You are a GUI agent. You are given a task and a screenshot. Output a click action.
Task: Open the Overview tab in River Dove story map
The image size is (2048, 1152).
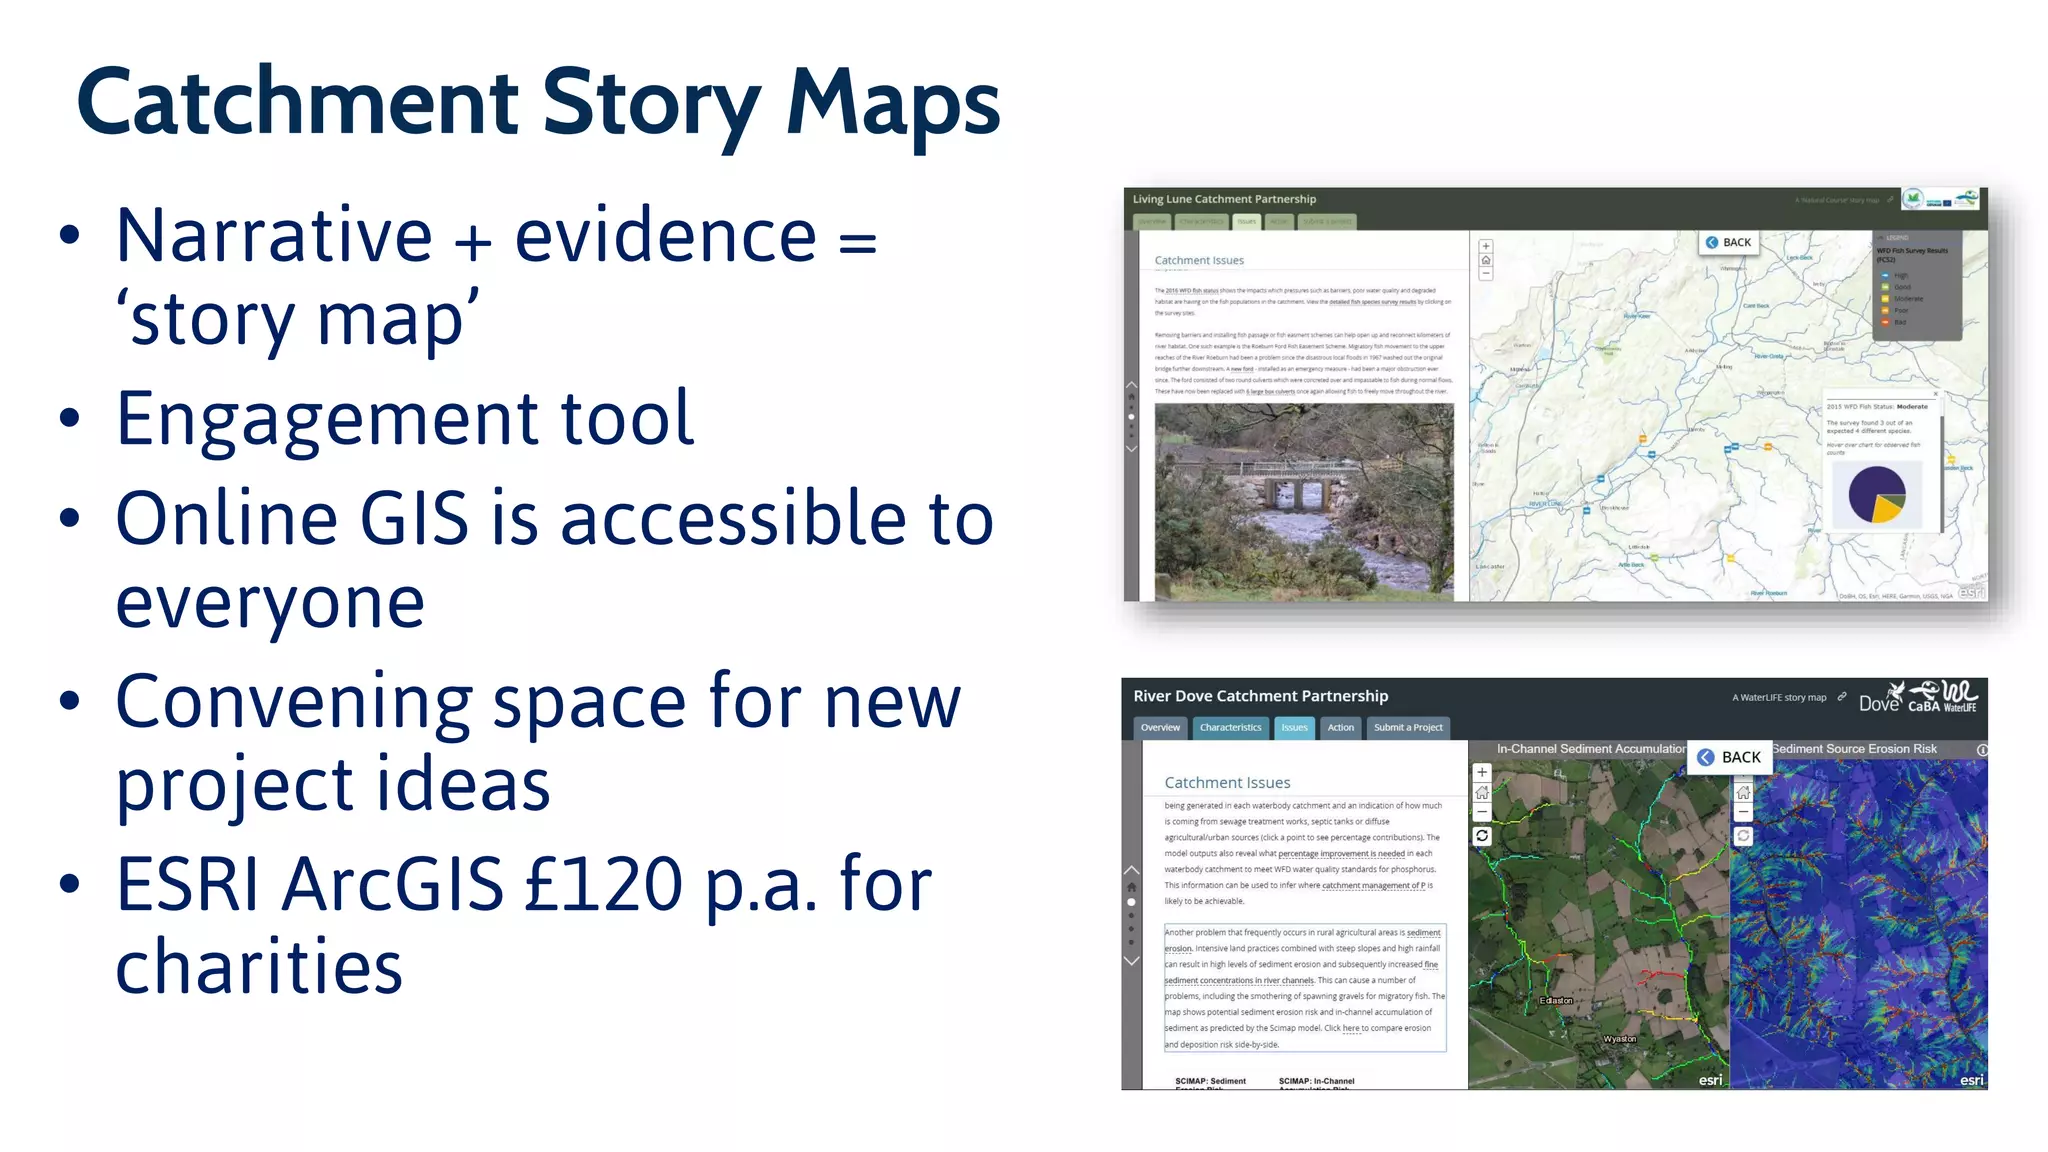pyautogui.click(x=1160, y=727)
